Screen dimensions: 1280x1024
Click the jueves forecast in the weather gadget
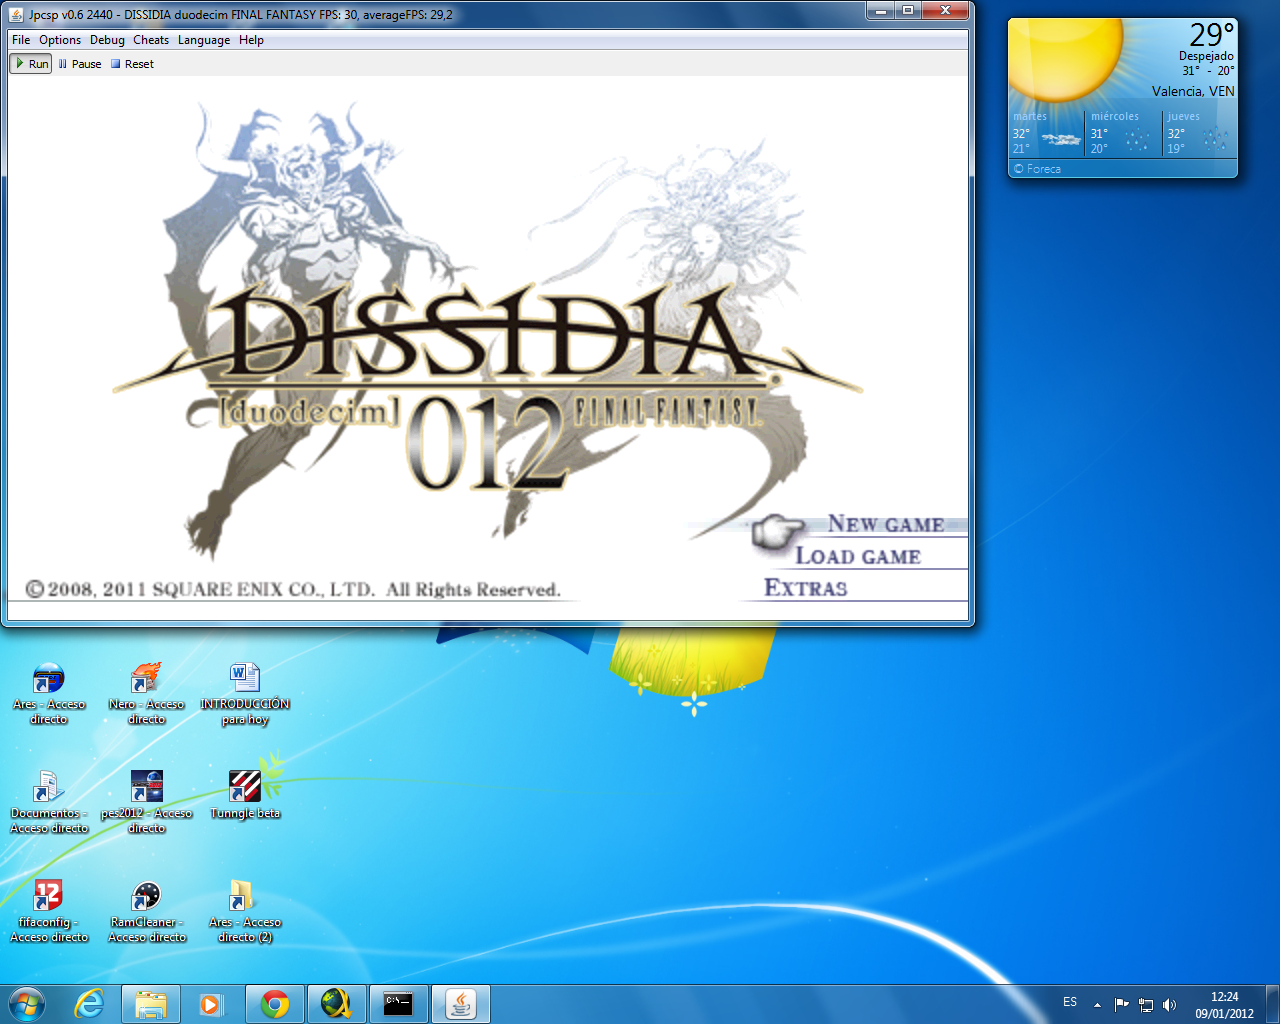click(x=1200, y=133)
